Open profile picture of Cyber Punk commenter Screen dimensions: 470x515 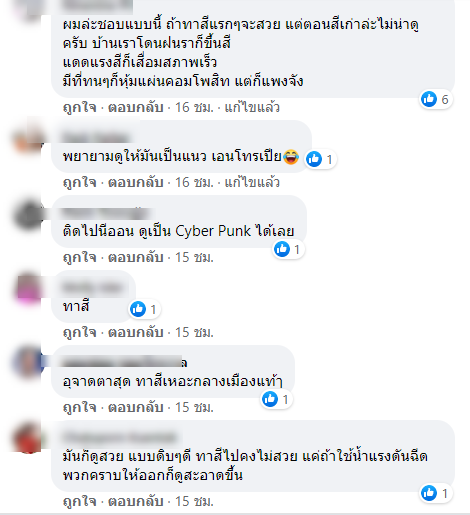pyautogui.click(x=28, y=215)
